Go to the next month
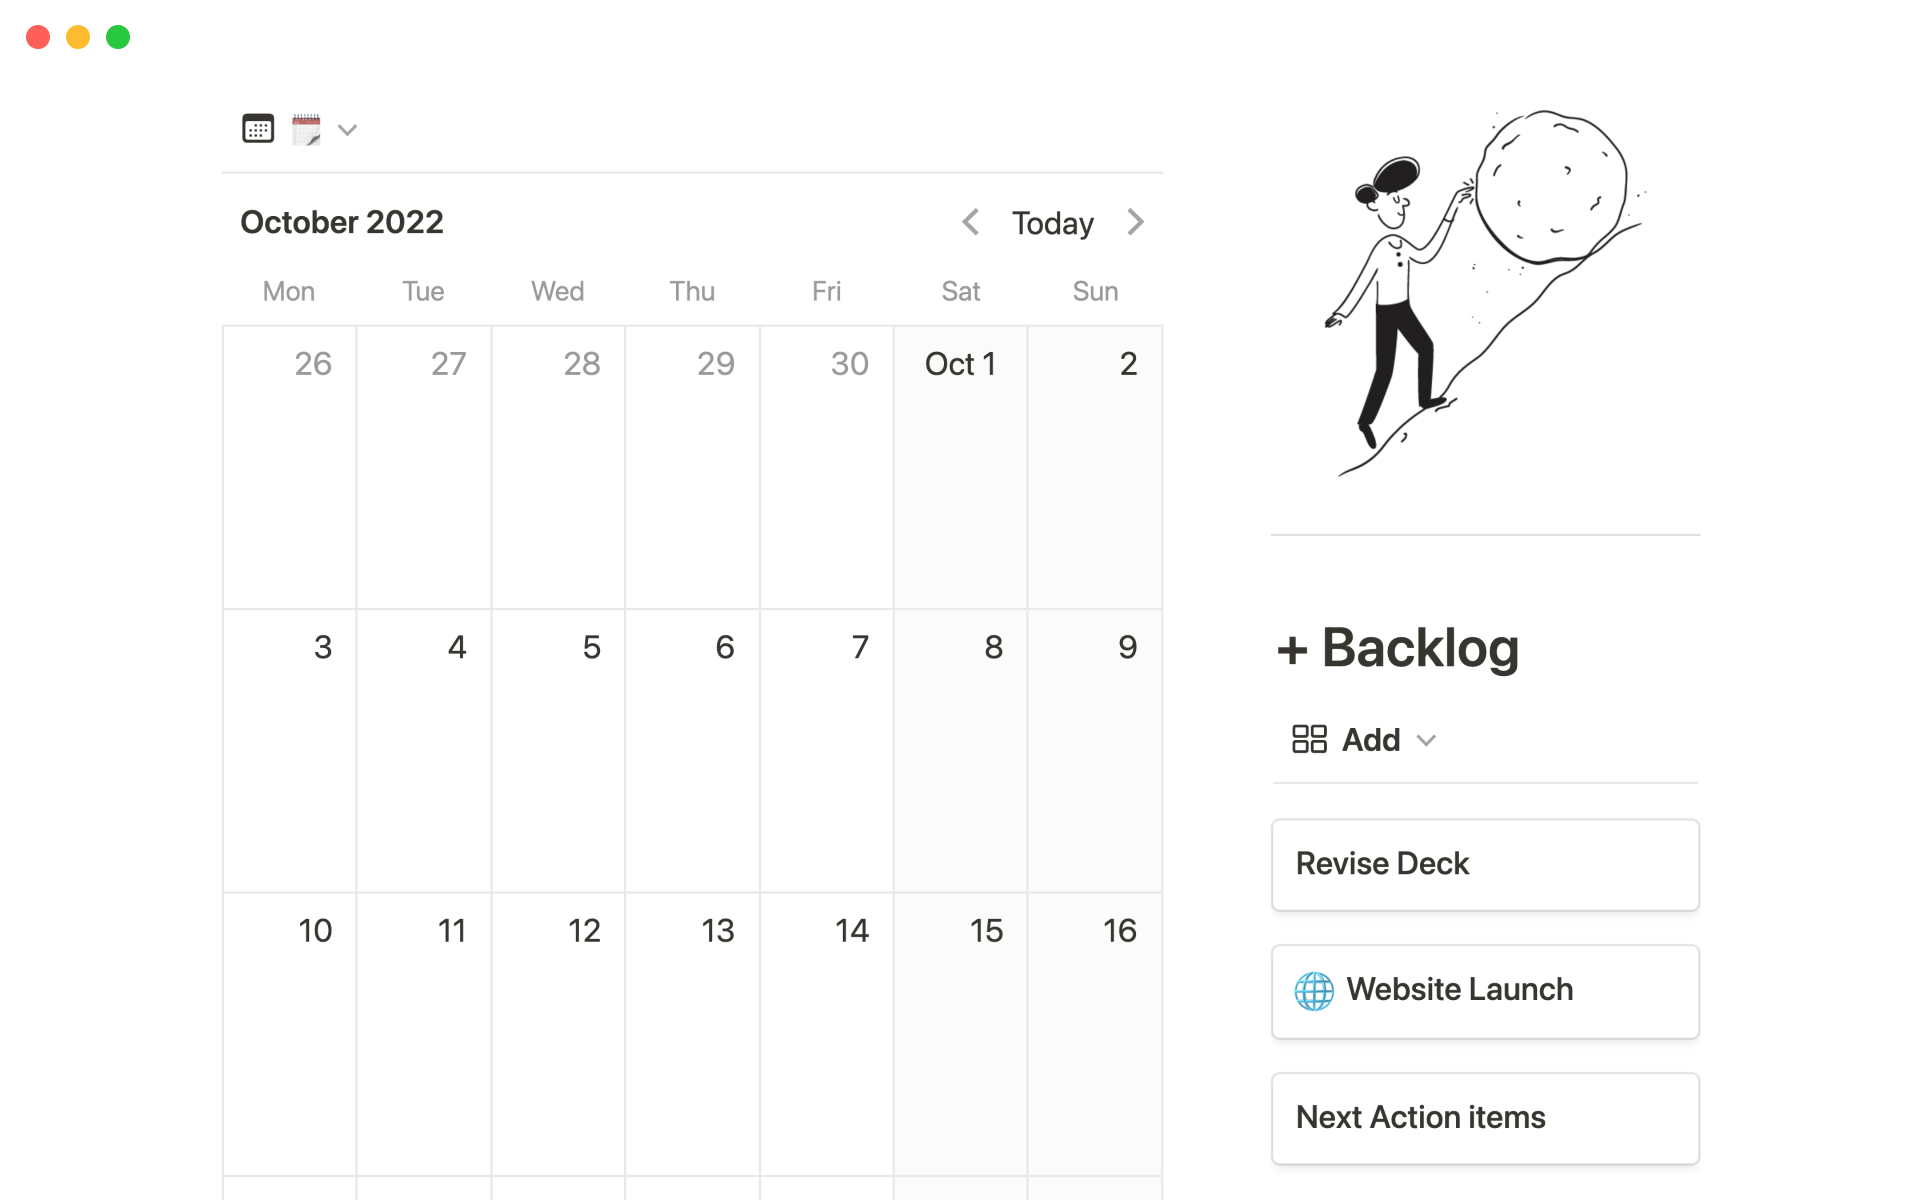Screen dimensions: 1920x1200 pos(1135,222)
